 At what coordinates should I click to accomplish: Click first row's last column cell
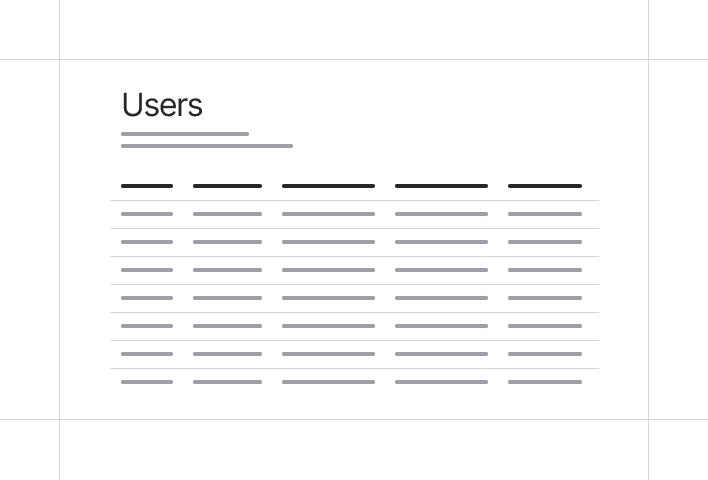(x=545, y=214)
